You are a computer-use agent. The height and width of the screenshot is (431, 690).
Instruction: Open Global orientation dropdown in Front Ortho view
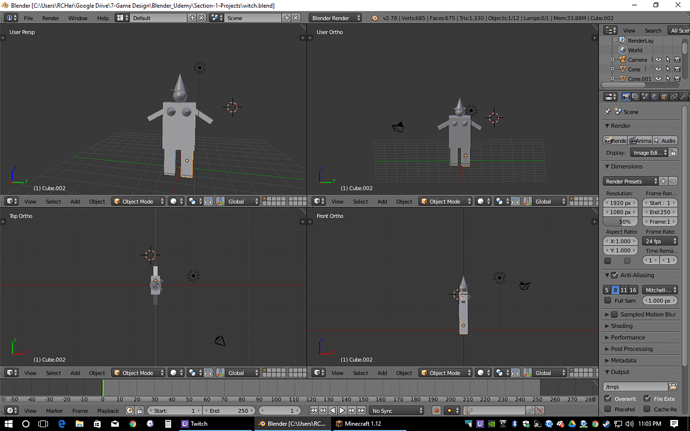coord(551,372)
